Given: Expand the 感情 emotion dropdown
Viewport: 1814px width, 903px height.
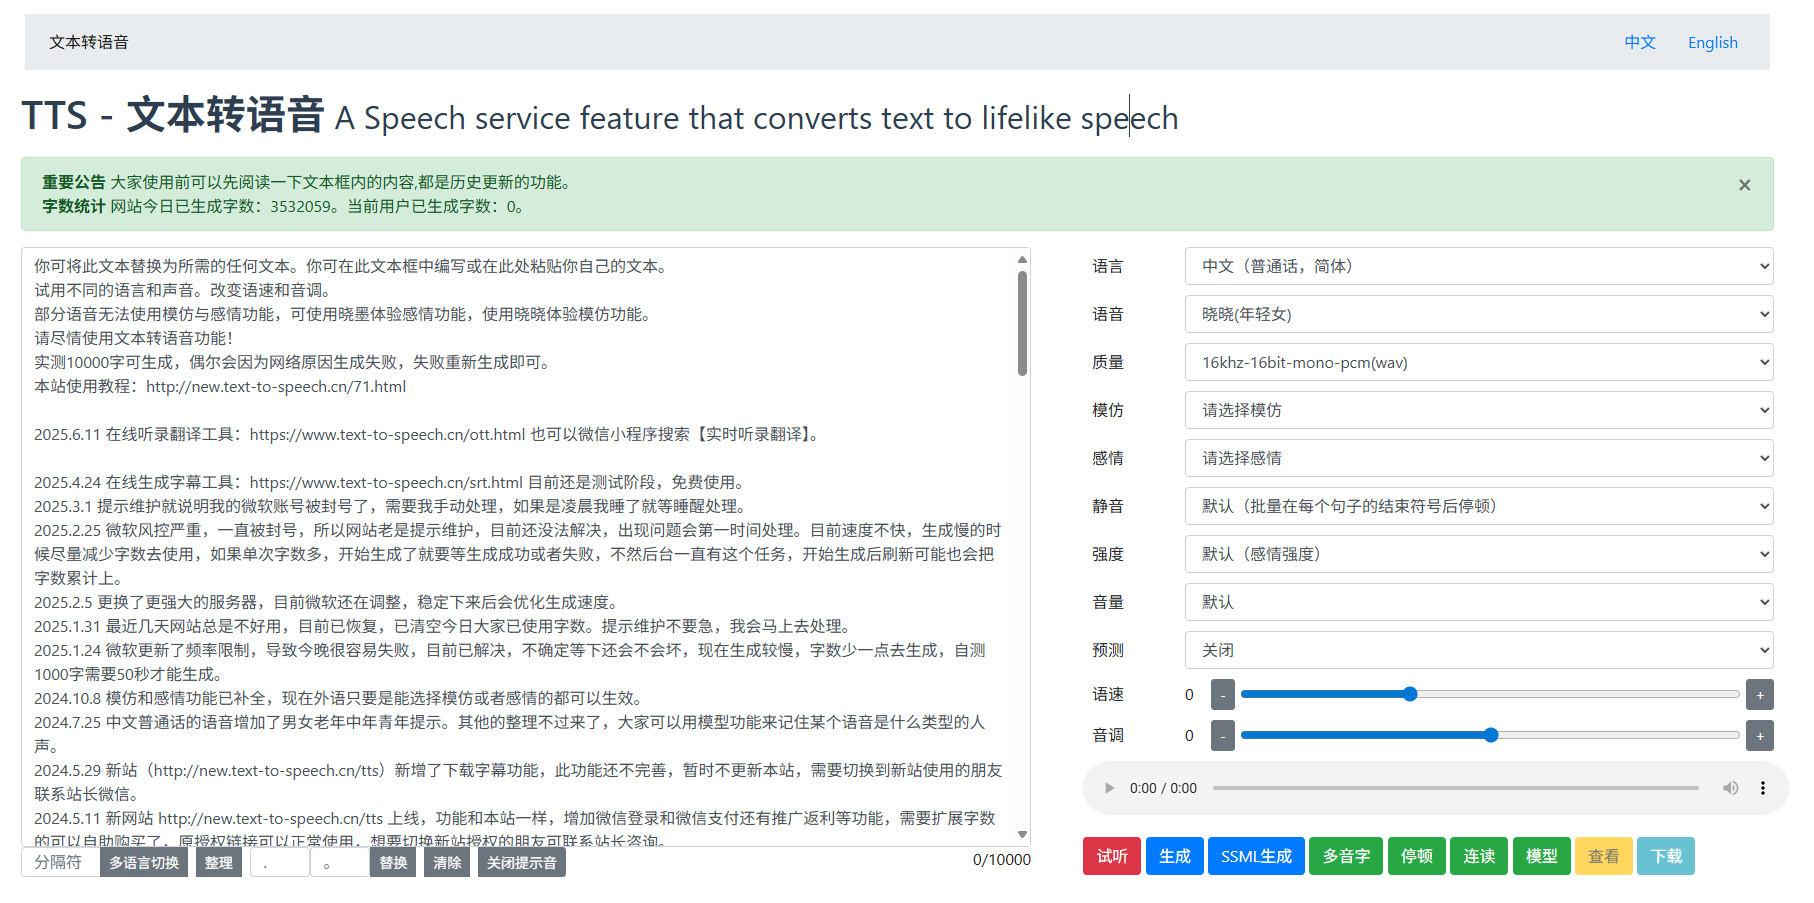Looking at the screenshot, I should tap(1478, 458).
